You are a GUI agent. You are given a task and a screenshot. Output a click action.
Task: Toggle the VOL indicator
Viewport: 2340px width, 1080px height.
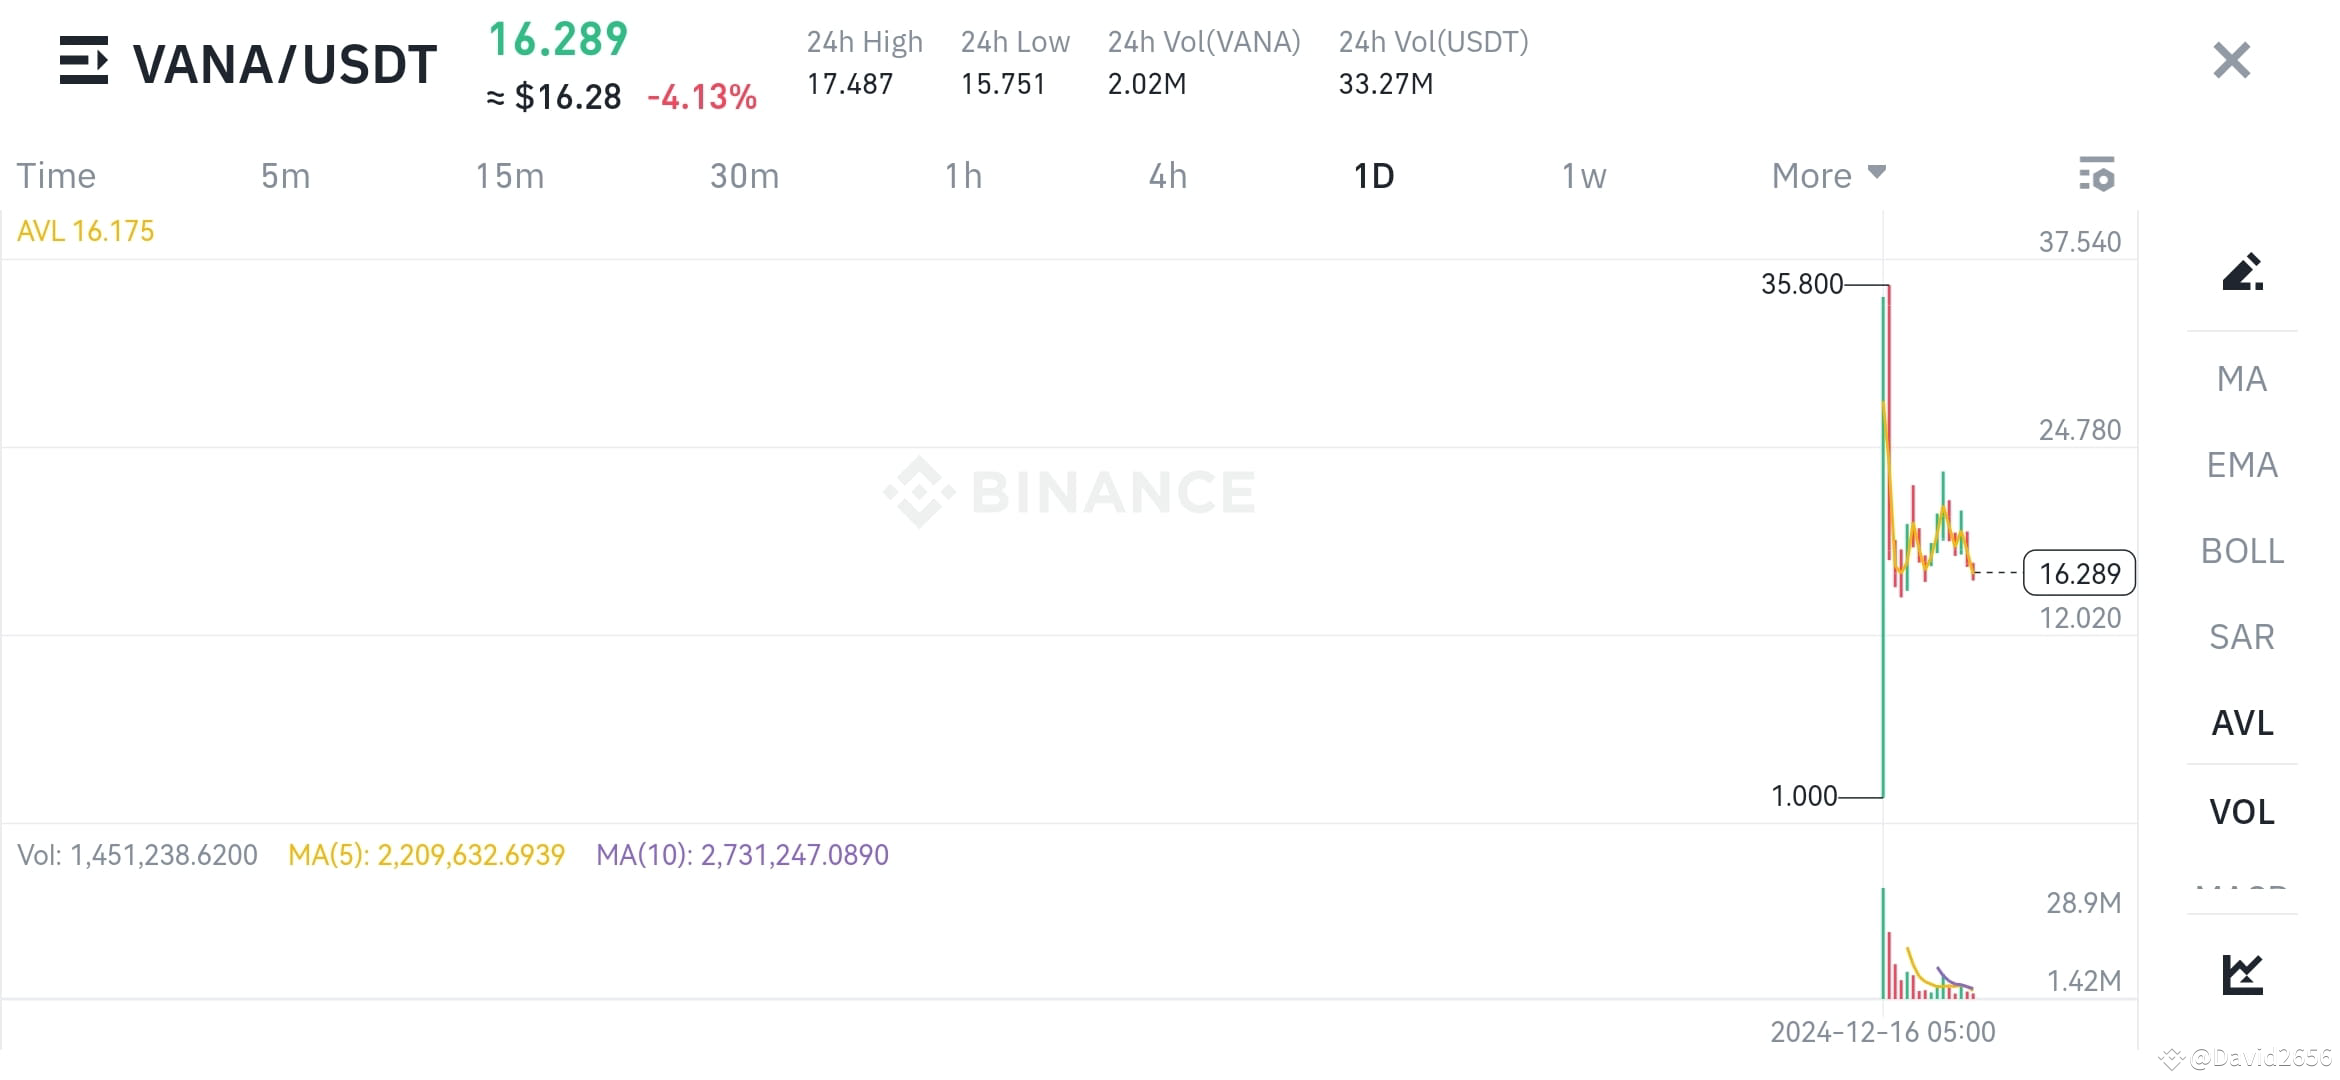[x=2243, y=811]
